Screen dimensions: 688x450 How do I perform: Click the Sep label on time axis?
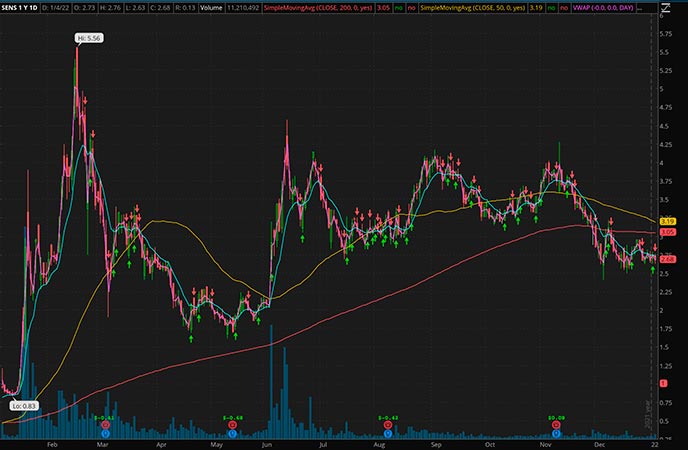(x=436, y=444)
